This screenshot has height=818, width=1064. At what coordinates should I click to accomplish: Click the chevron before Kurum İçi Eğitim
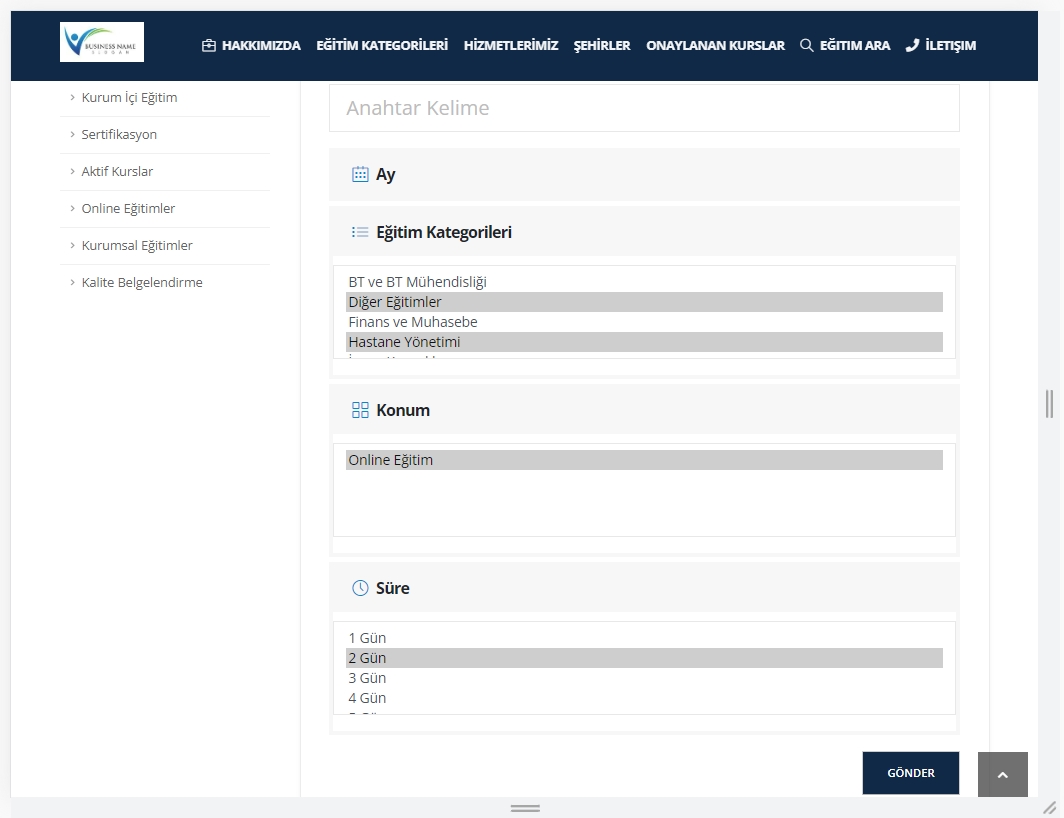[x=72, y=97]
